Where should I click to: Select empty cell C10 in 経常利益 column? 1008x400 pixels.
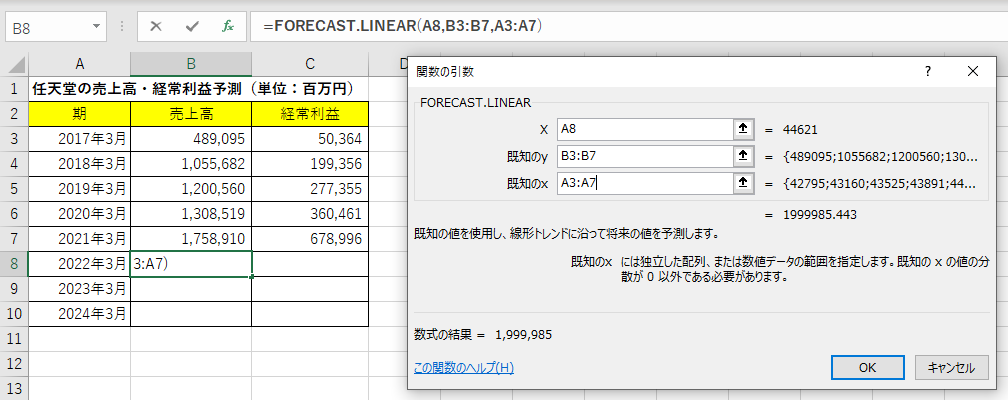pos(310,314)
